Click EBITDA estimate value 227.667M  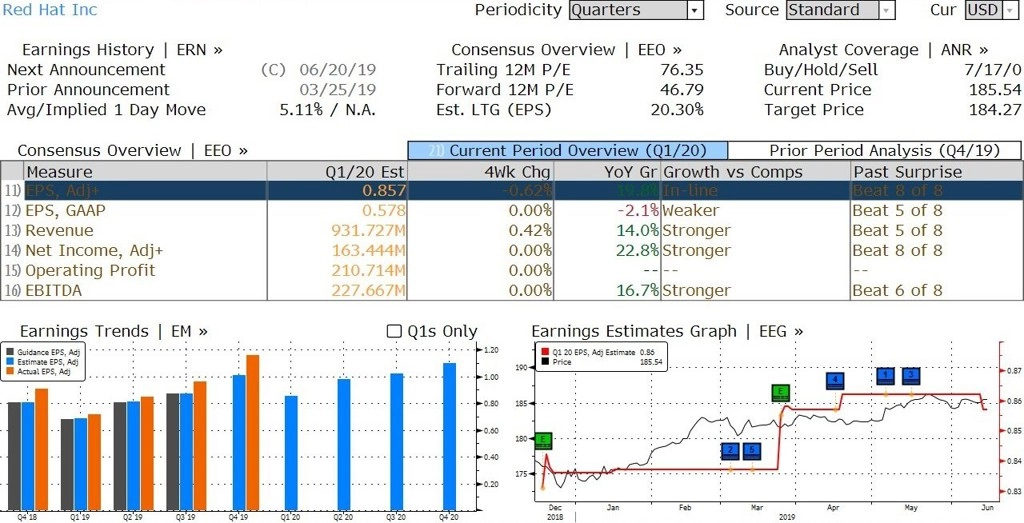368,291
